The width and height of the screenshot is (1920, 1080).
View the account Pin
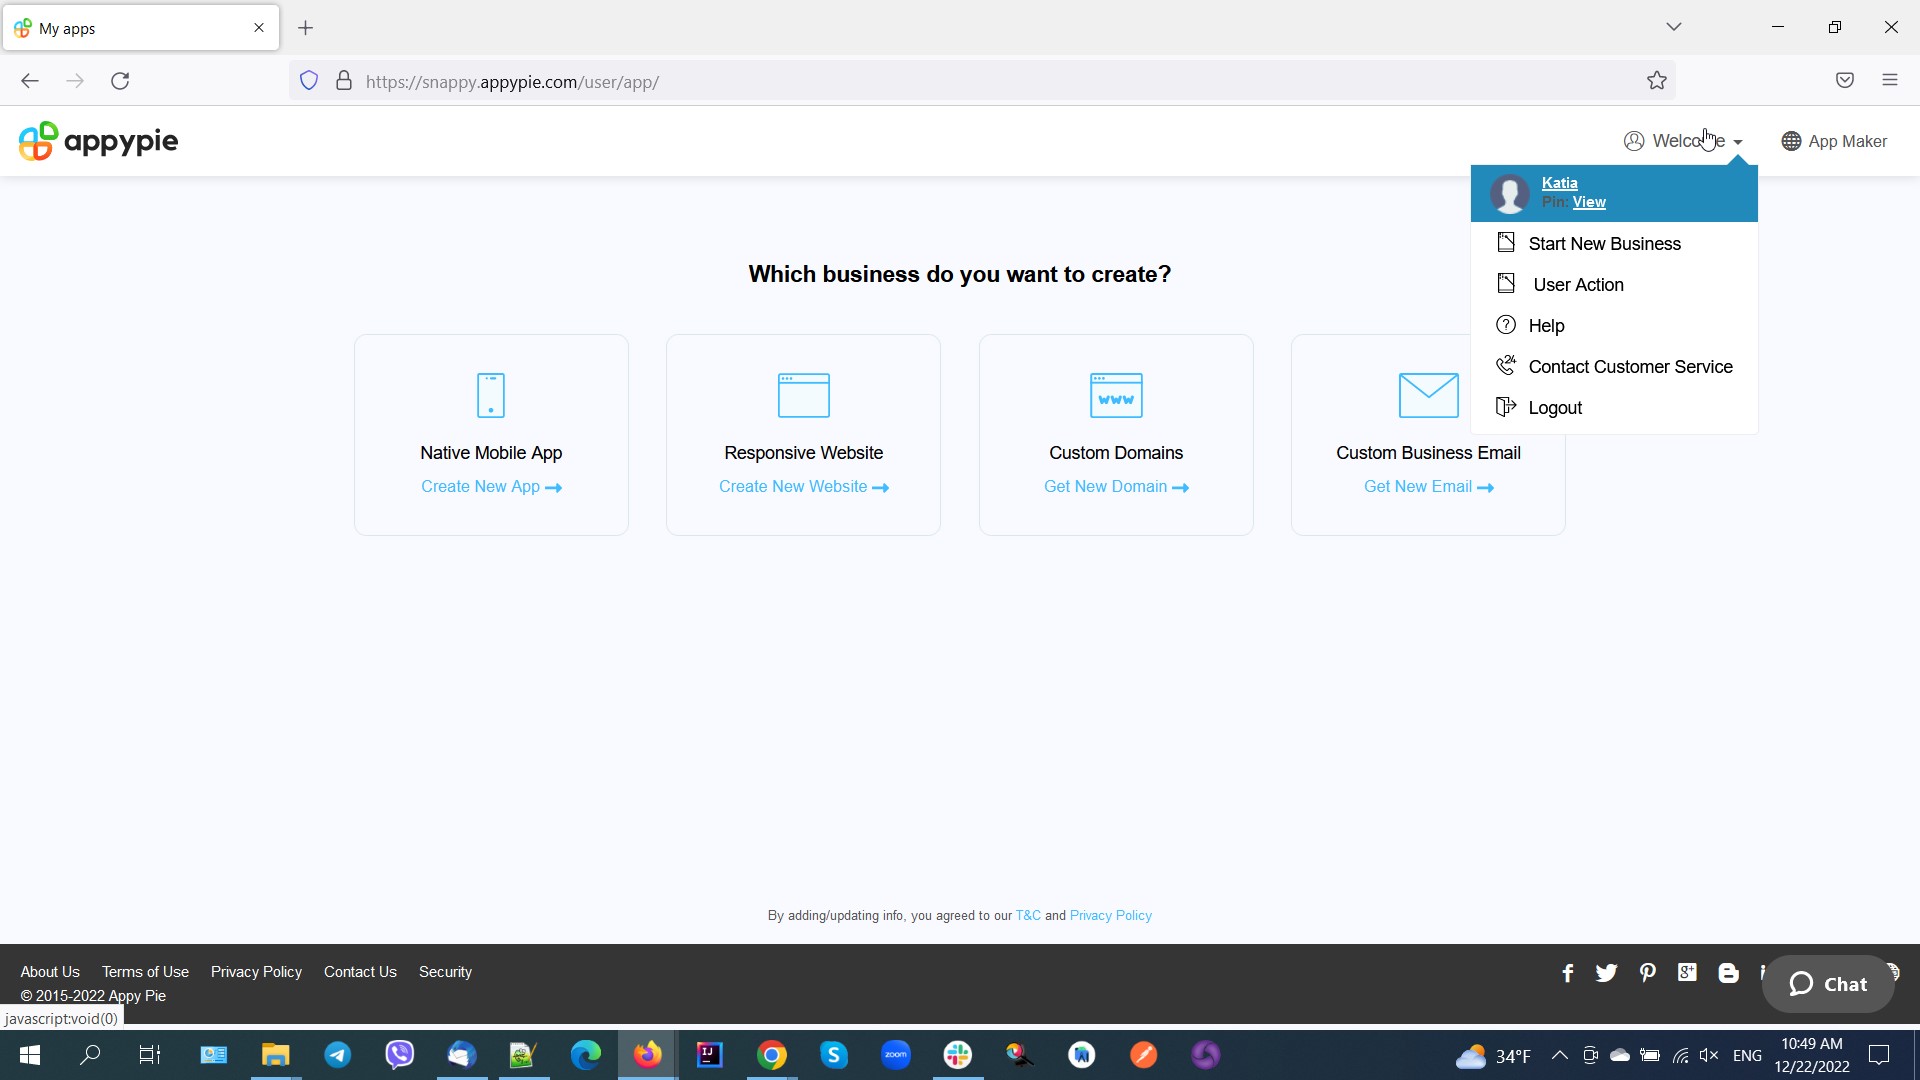point(1588,202)
